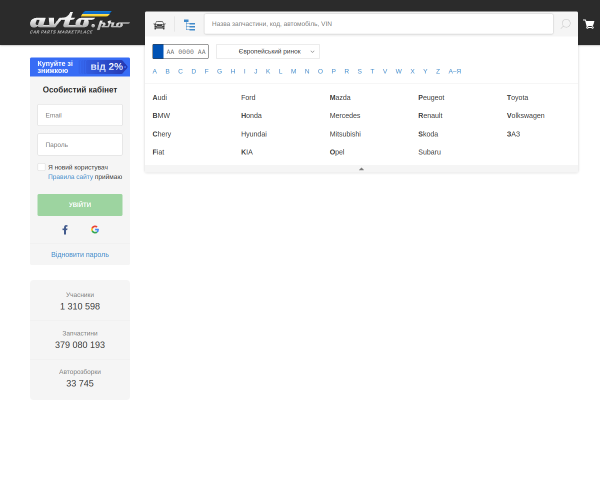Open the site rules link
The height and width of the screenshot is (480, 600).
[70, 177]
